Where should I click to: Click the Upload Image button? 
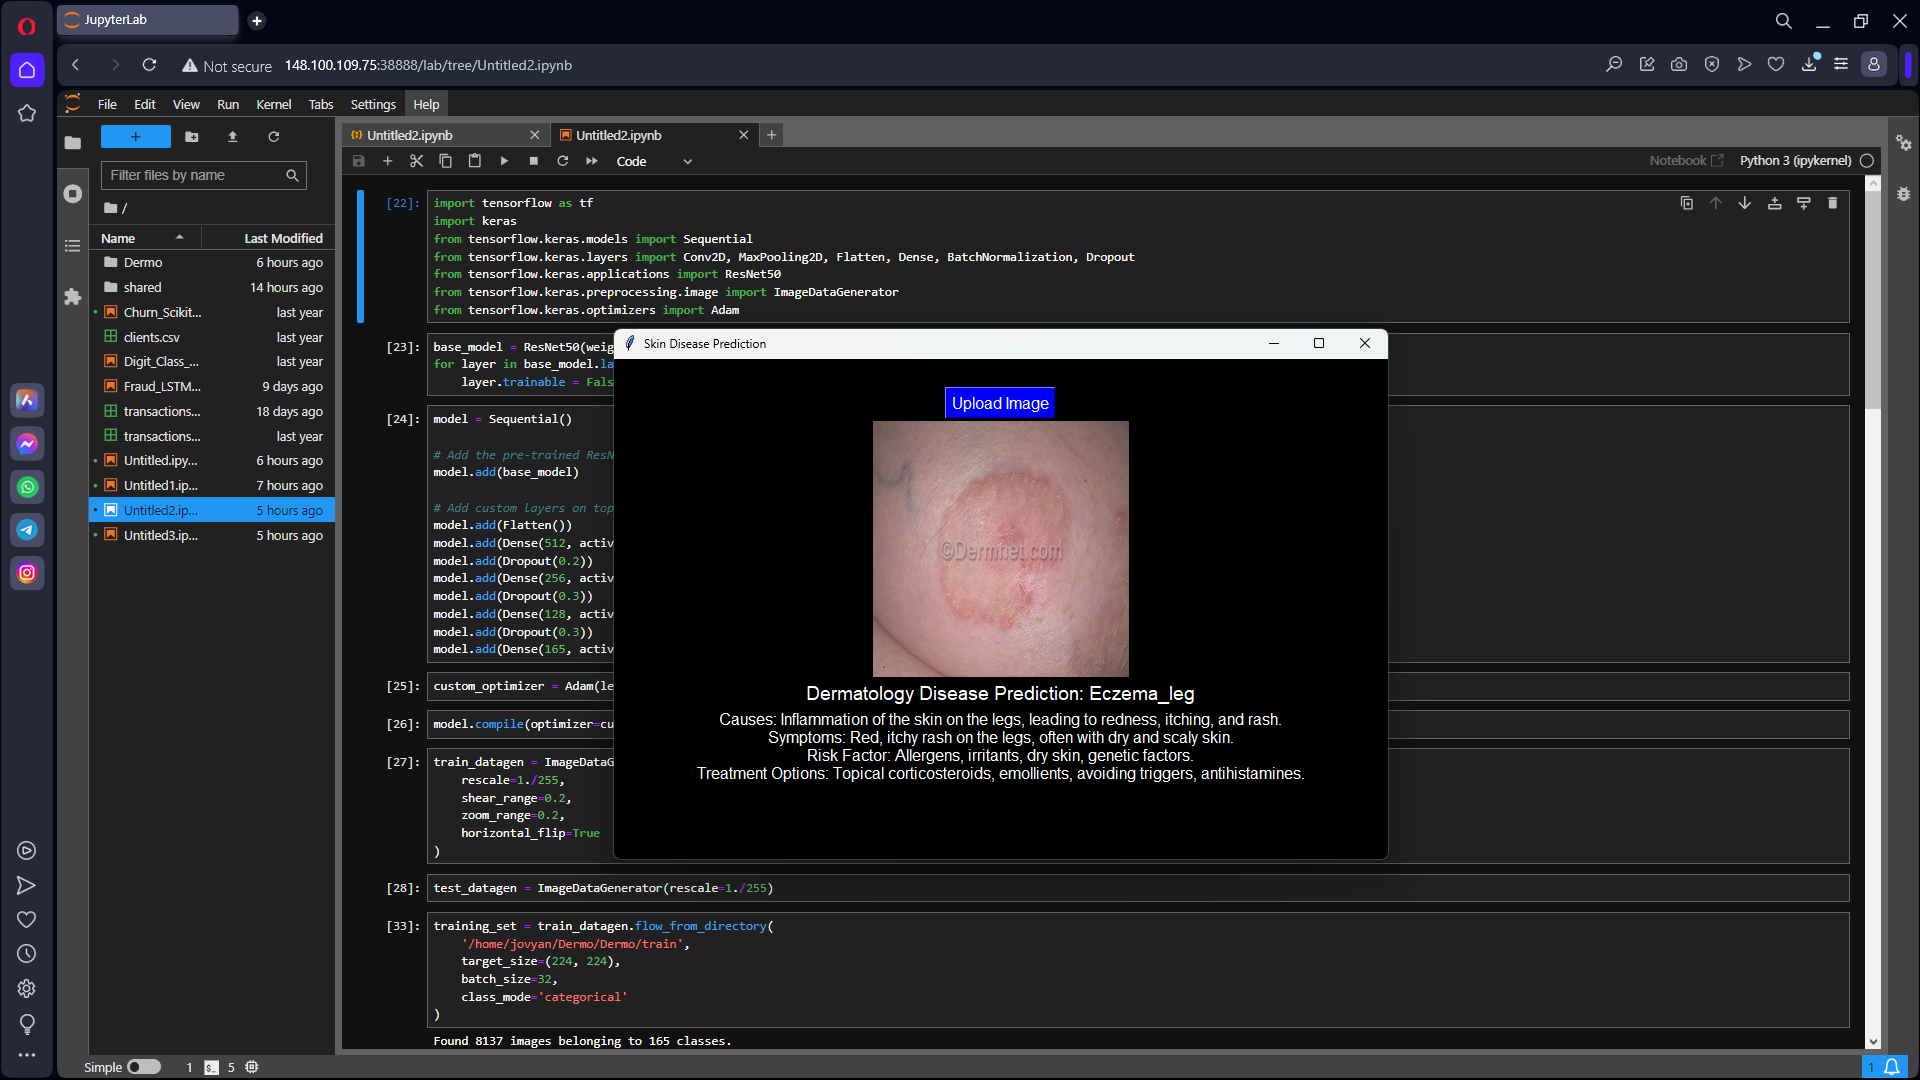coord(1000,403)
